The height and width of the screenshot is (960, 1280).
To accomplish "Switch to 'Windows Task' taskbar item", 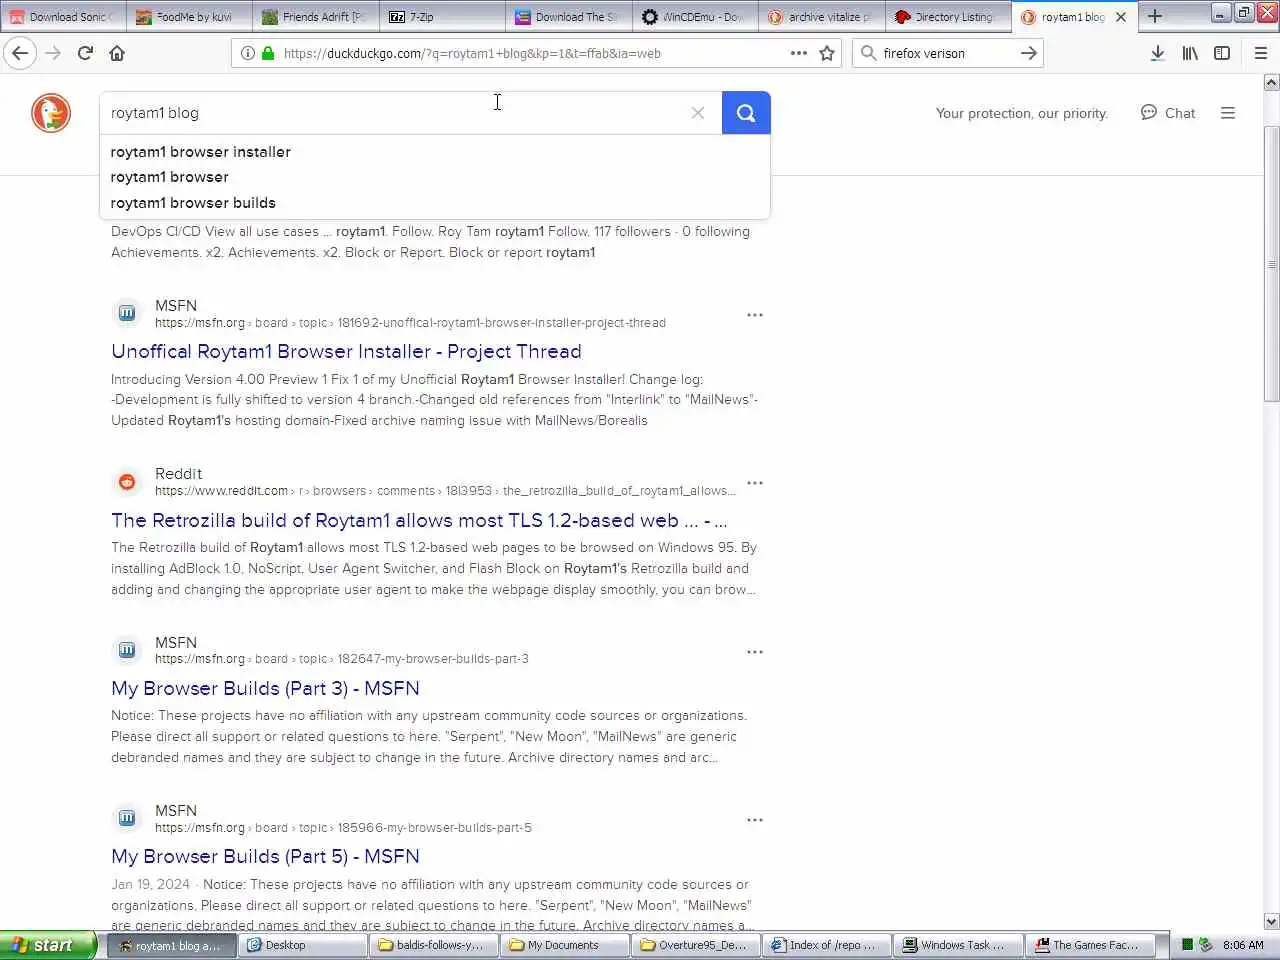I will click(x=960, y=945).
